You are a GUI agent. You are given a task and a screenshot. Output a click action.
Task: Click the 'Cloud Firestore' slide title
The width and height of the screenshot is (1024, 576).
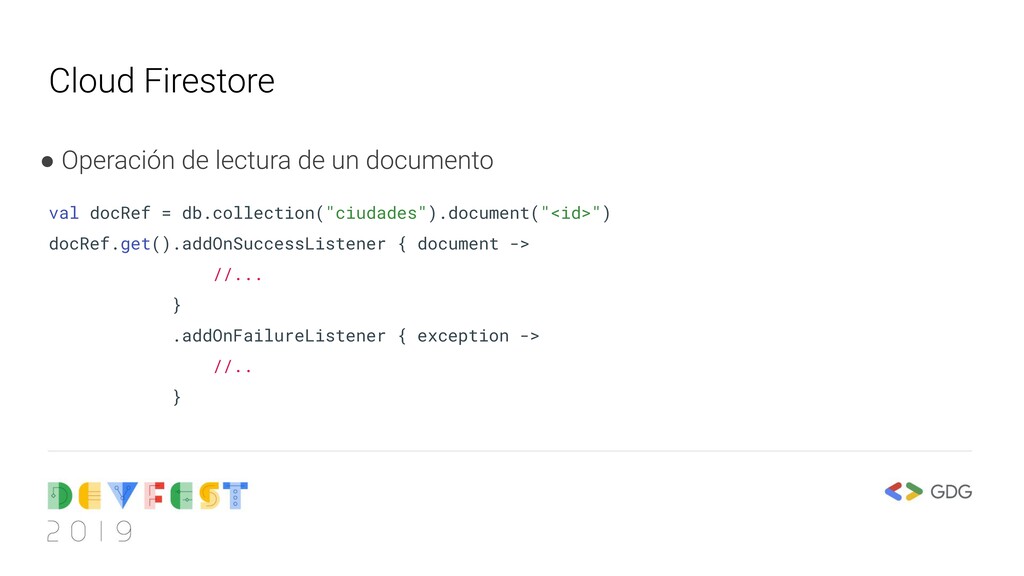[162, 81]
